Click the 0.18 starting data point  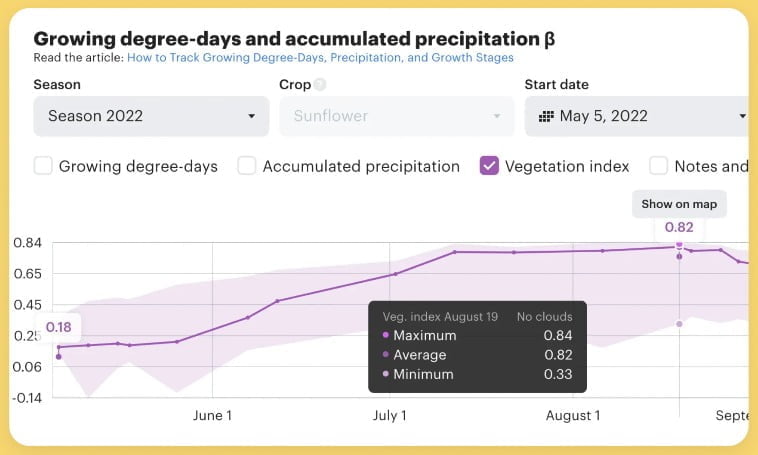pyautogui.click(x=59, y=356)
